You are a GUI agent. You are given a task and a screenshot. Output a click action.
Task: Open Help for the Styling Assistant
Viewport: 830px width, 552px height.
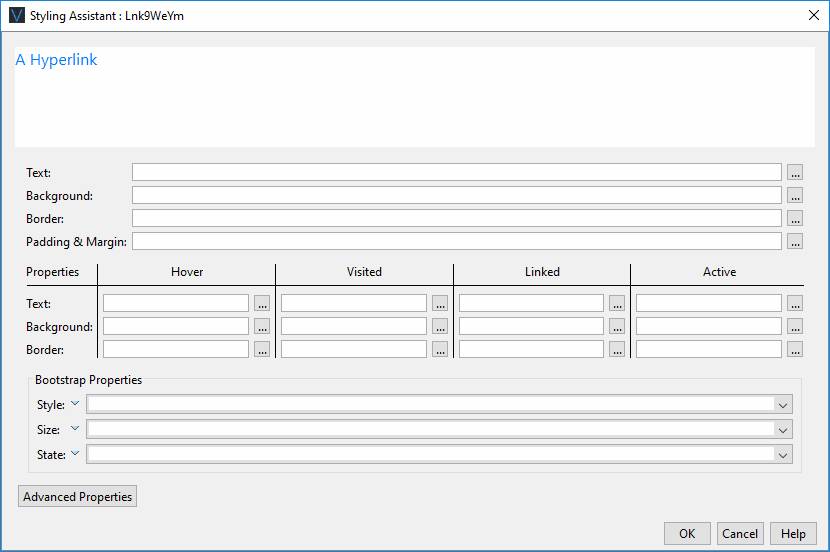coord(793,534)
